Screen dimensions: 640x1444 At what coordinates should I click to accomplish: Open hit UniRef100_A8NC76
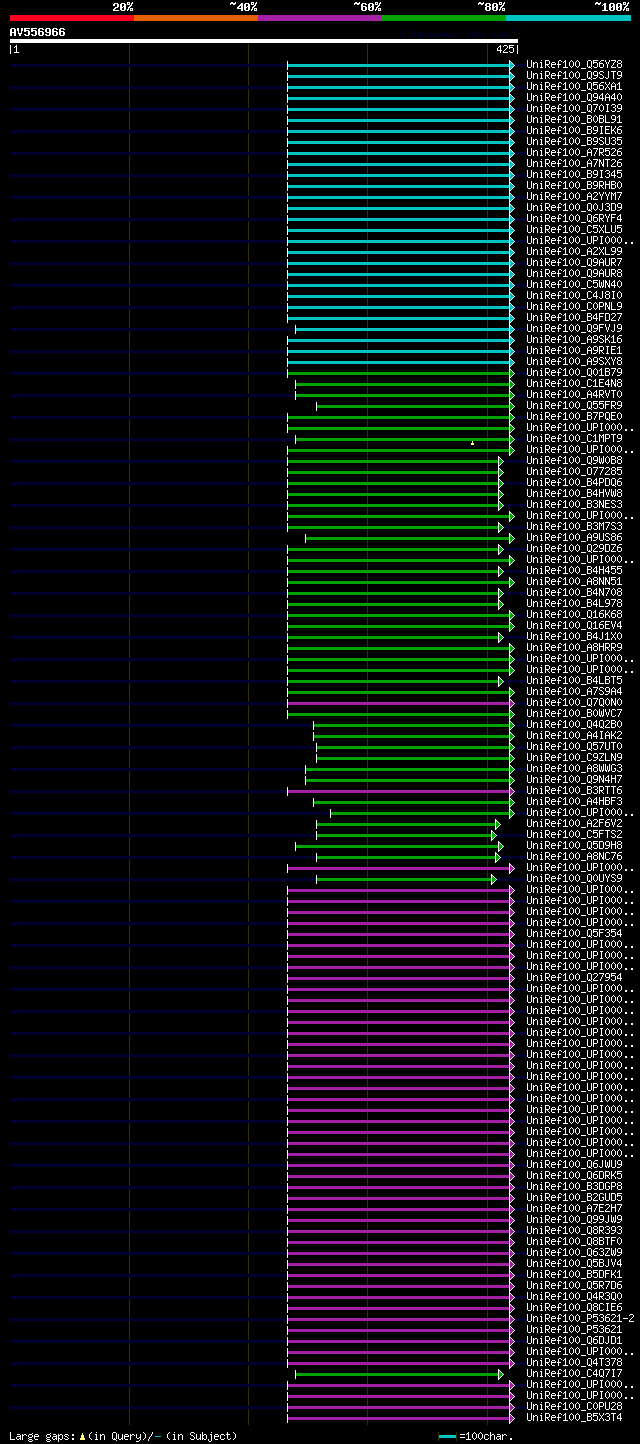point(574,856)
